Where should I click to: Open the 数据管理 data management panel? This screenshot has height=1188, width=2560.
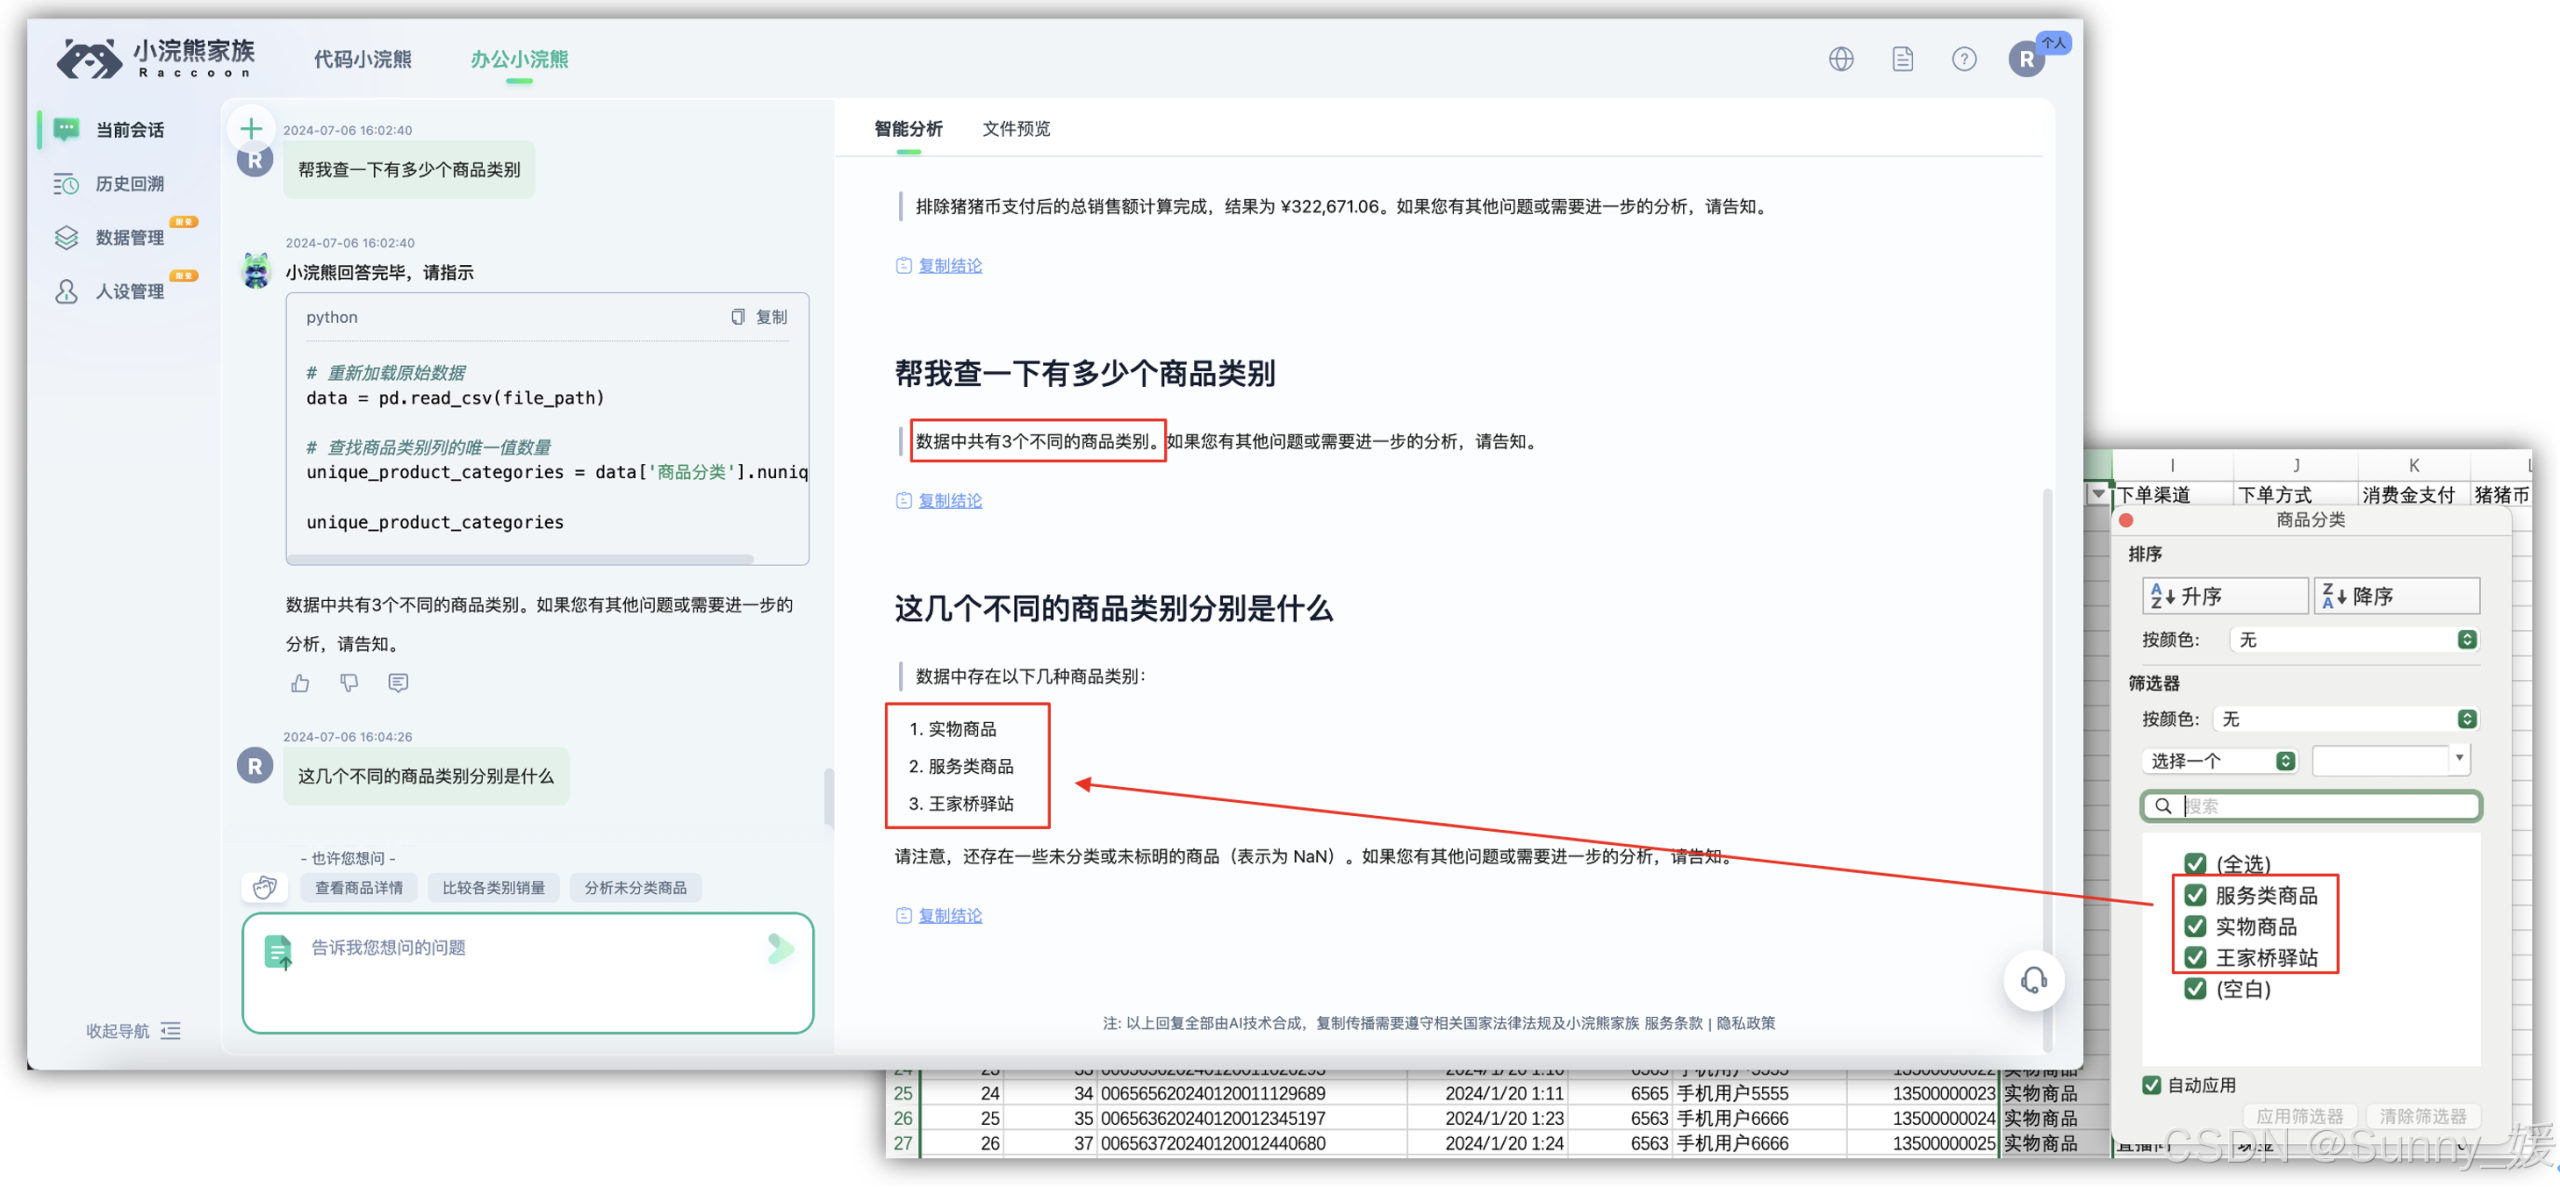pos(126,237)
